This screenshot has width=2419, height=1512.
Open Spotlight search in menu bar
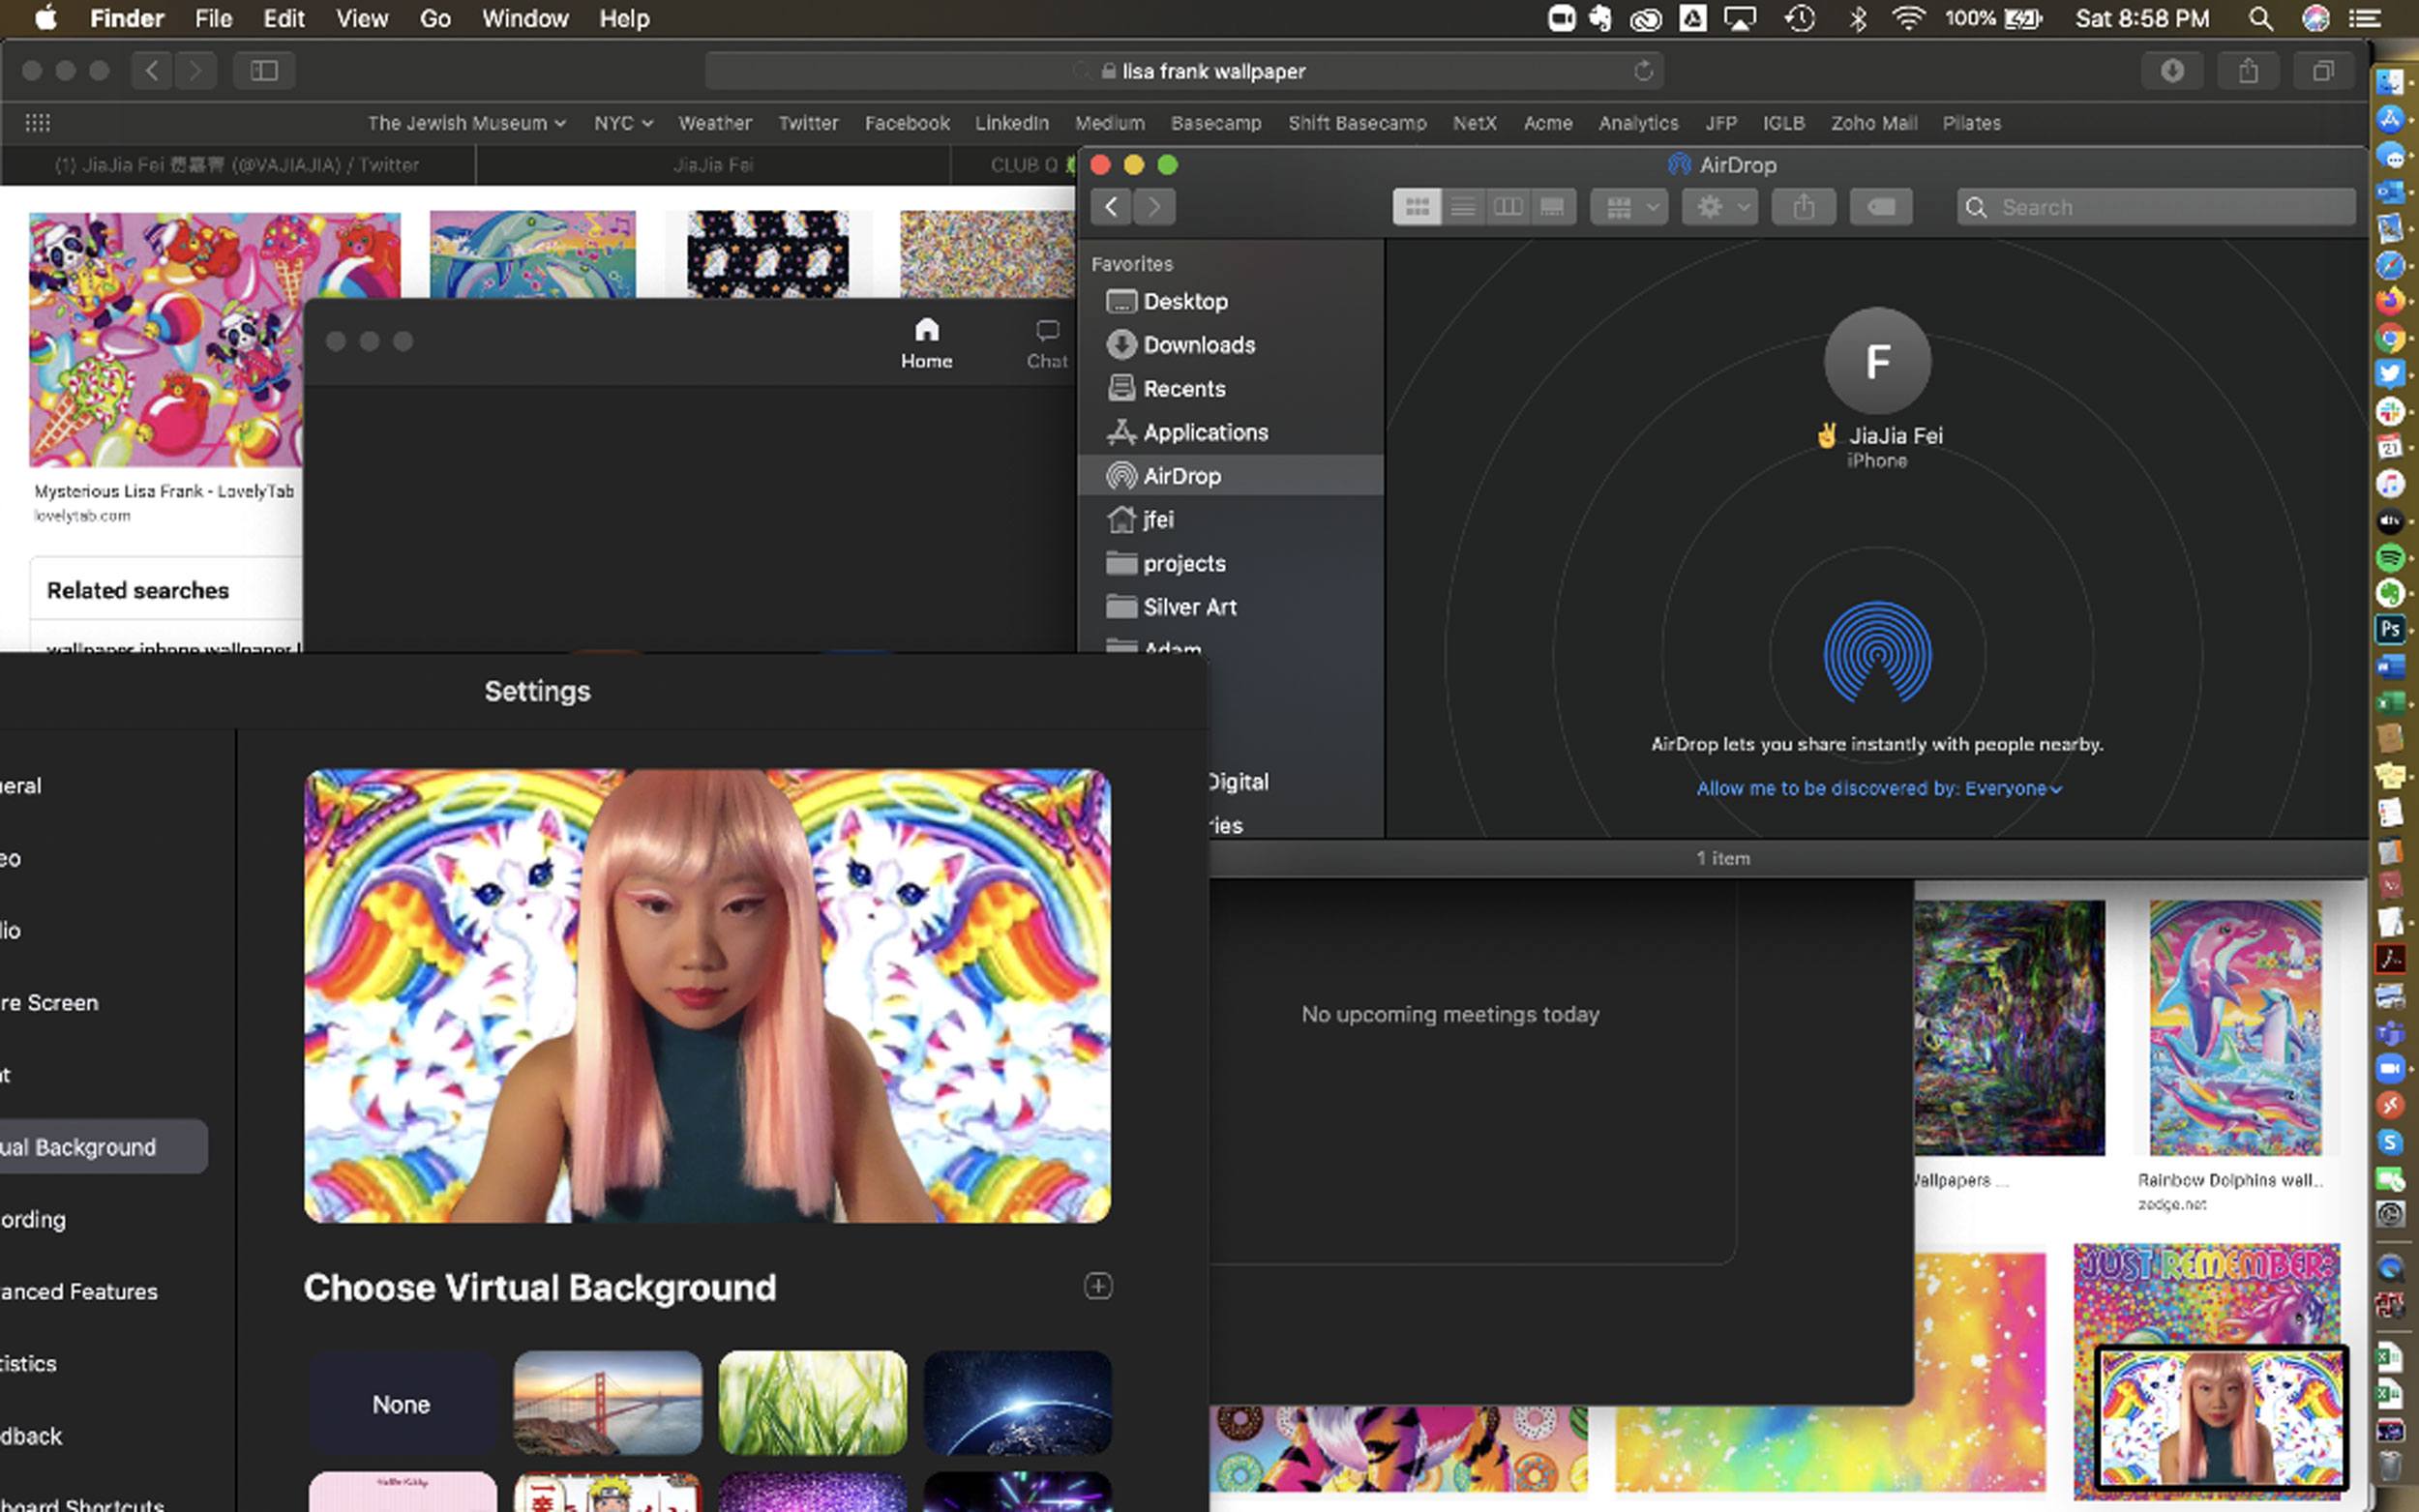(2259, 19)
